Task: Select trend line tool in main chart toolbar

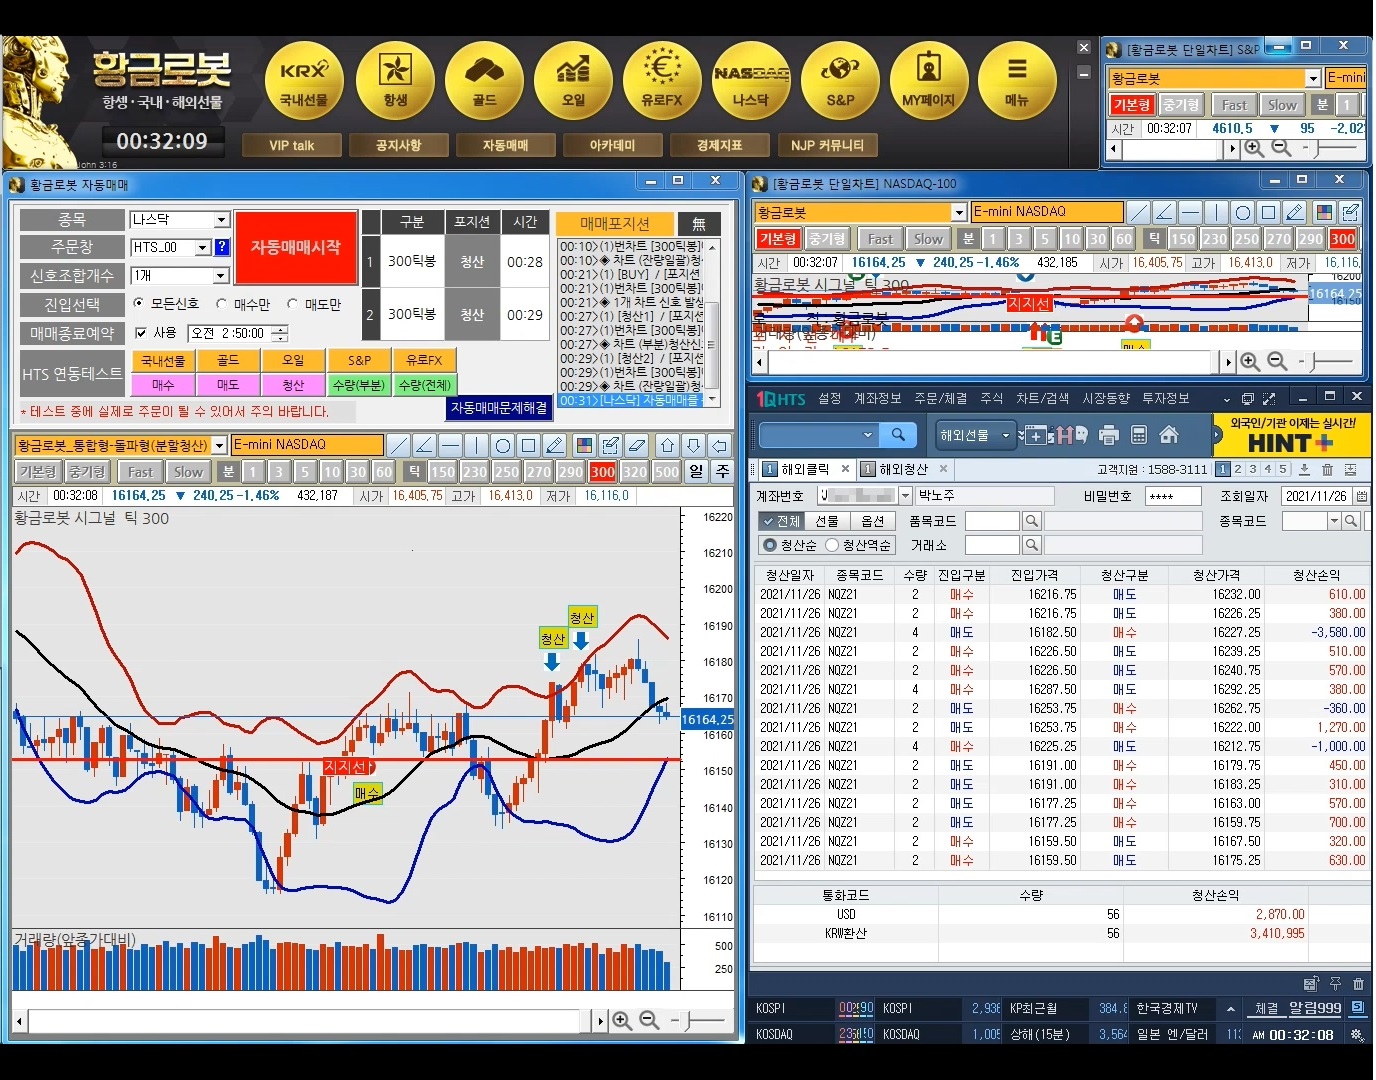Action: click(x=398, y=445)
